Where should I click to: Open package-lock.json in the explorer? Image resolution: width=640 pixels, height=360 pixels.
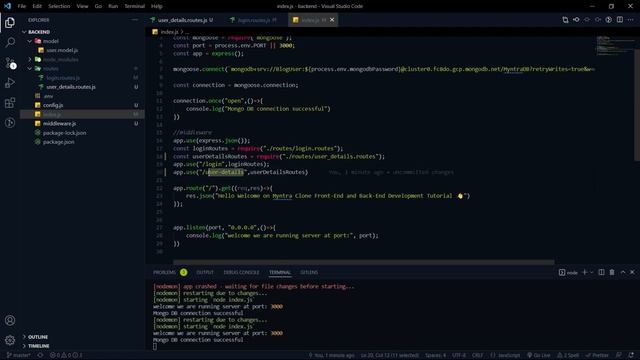tap(64, 133)
